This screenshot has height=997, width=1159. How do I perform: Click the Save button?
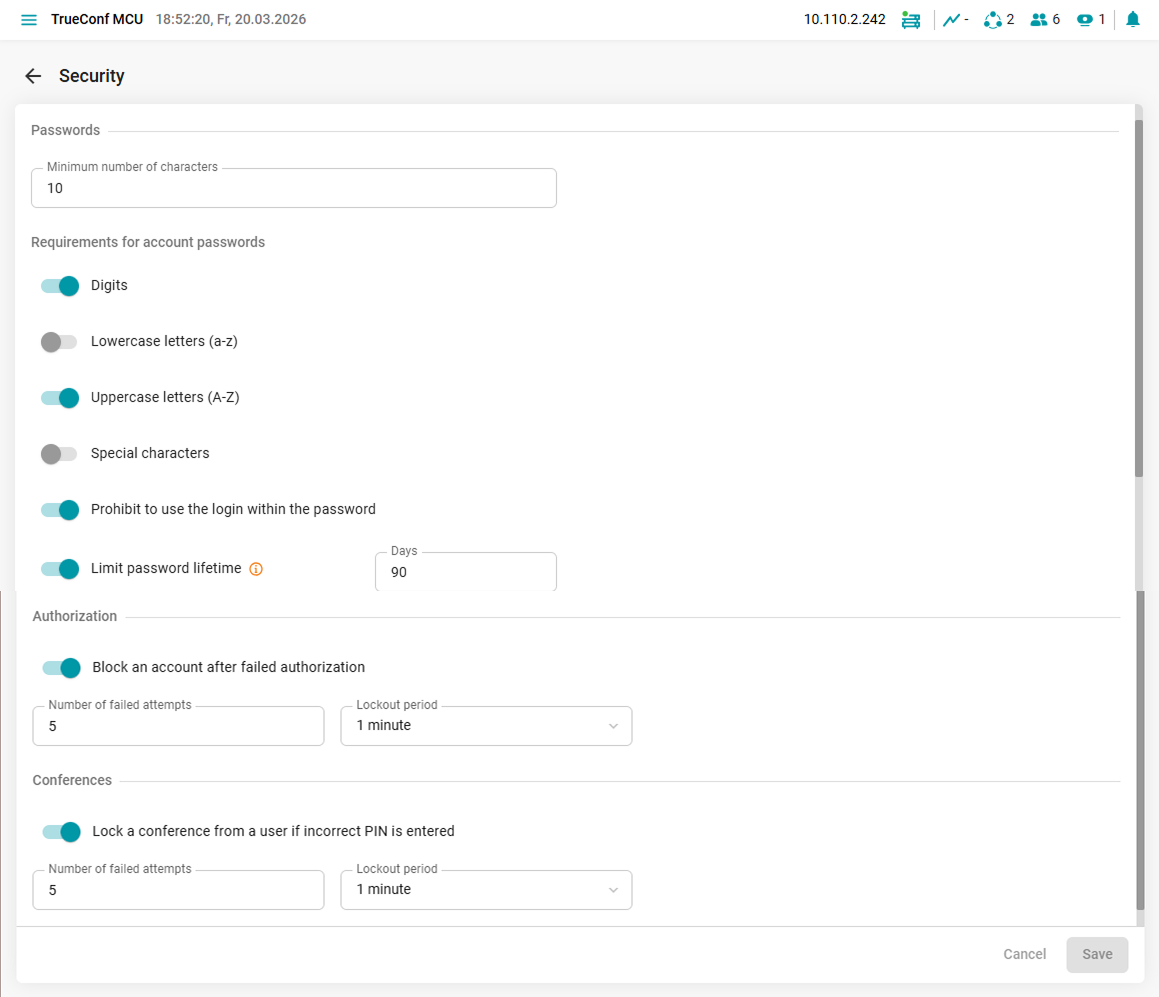(x=1097, y=955)
